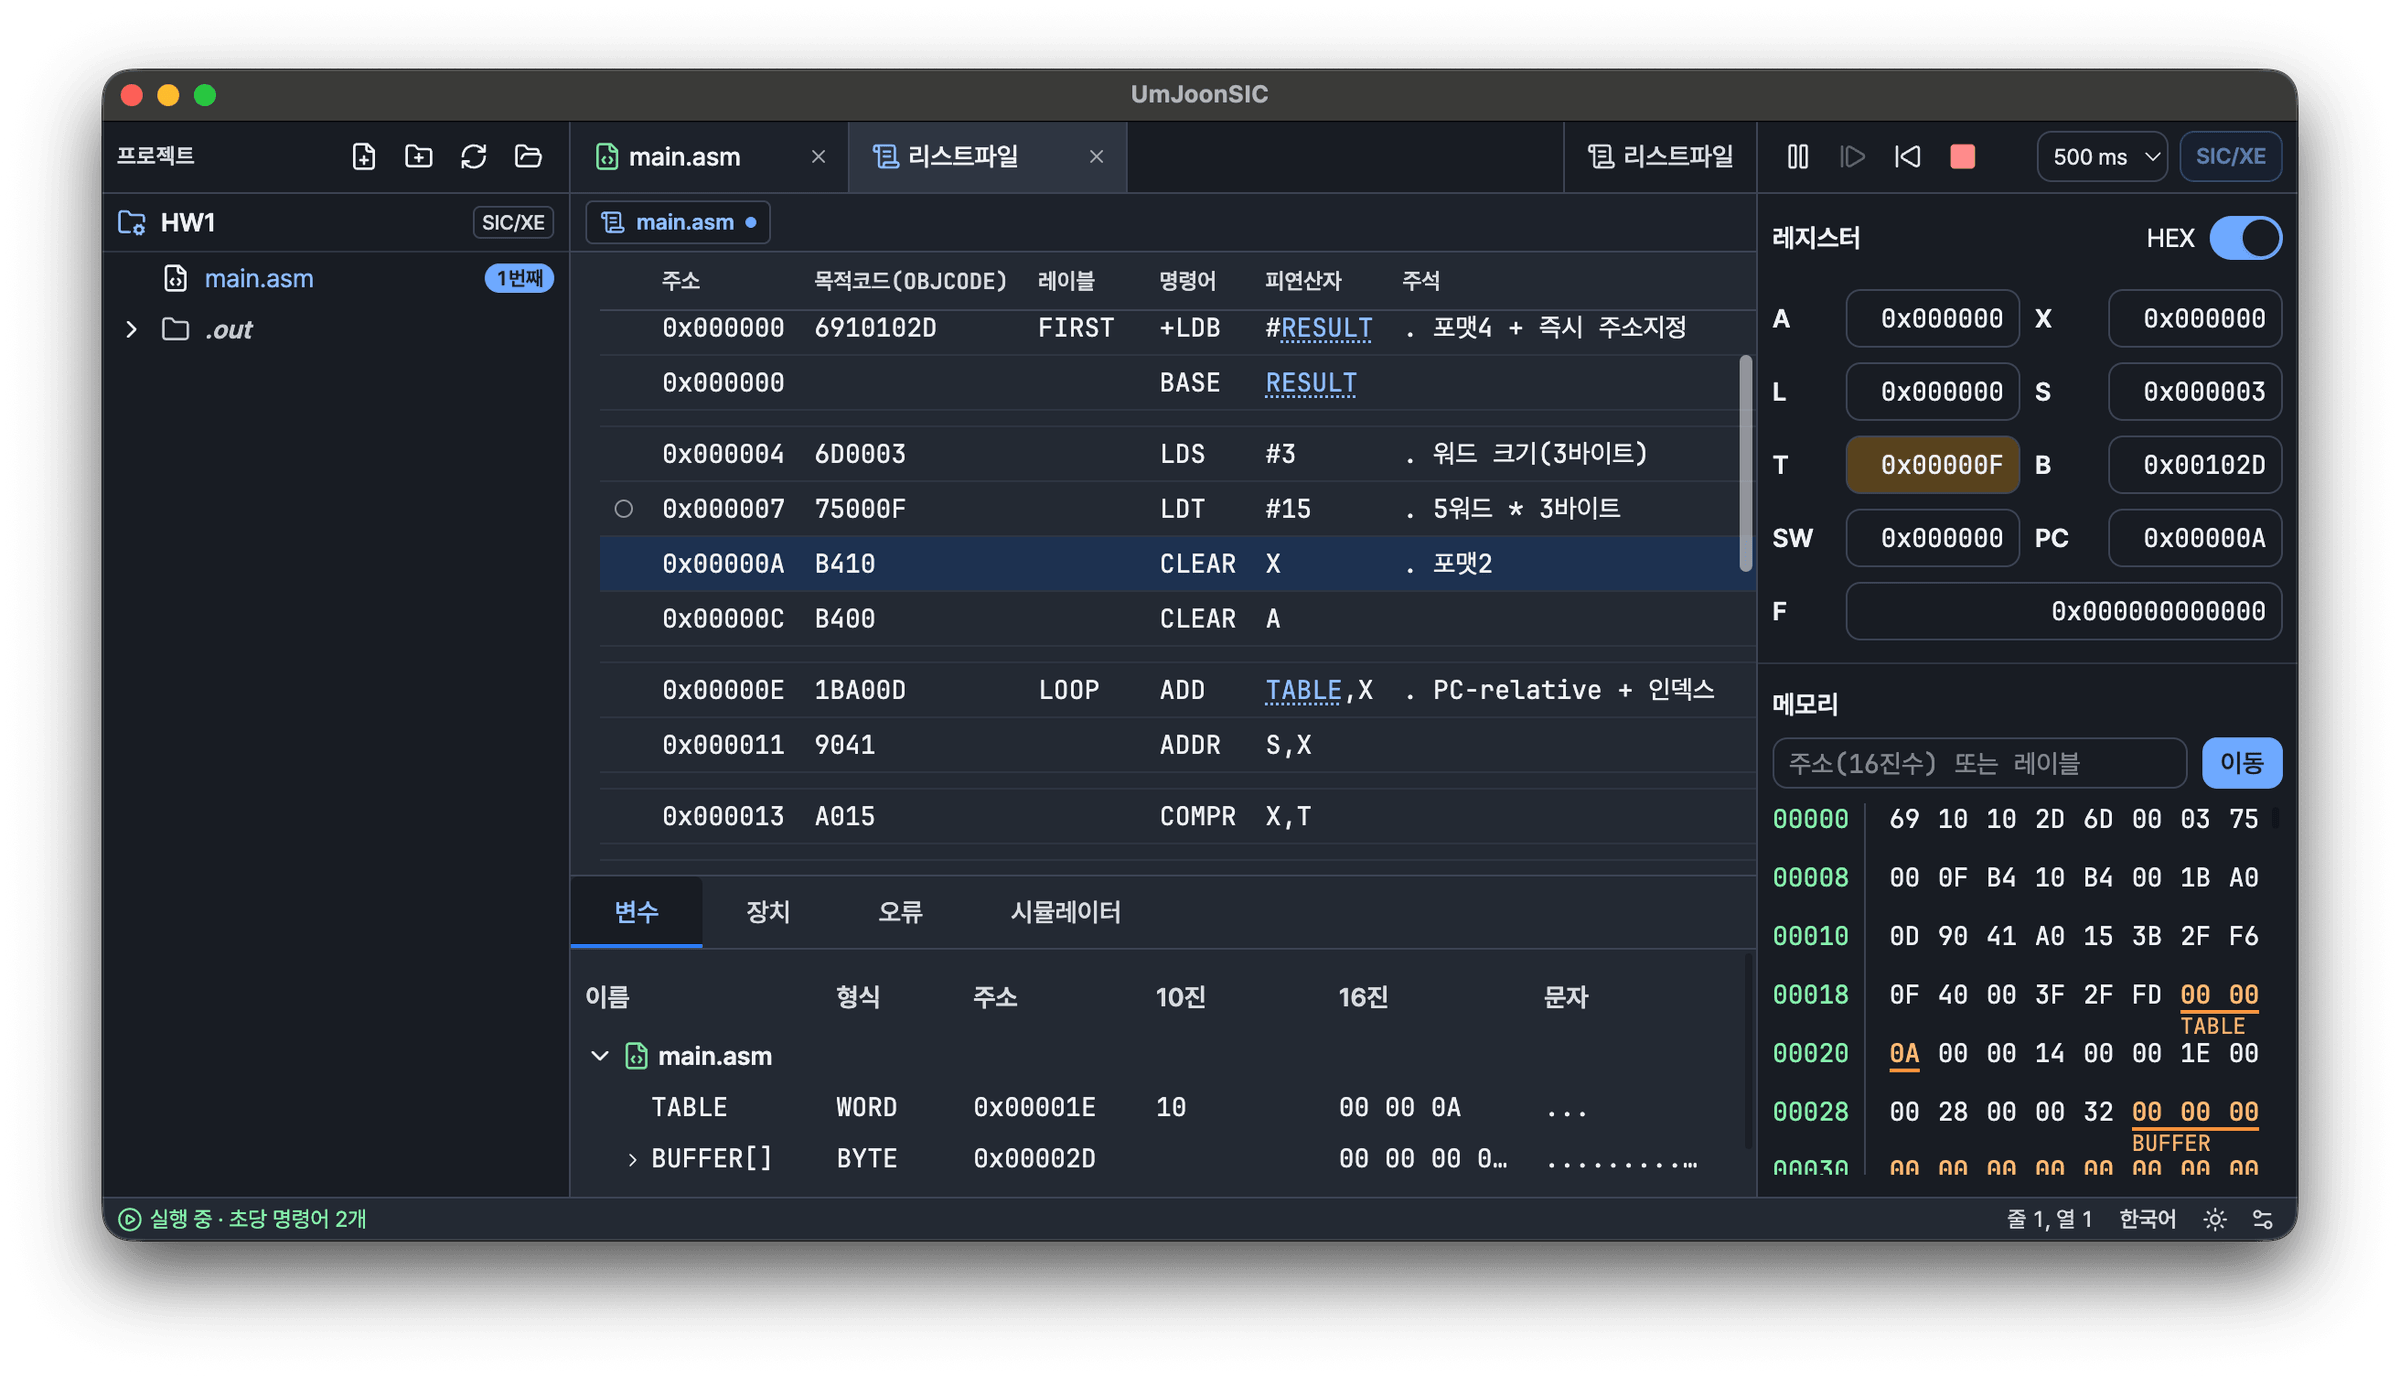Toggle the HEX register display switch

(x=2246, y=238)
